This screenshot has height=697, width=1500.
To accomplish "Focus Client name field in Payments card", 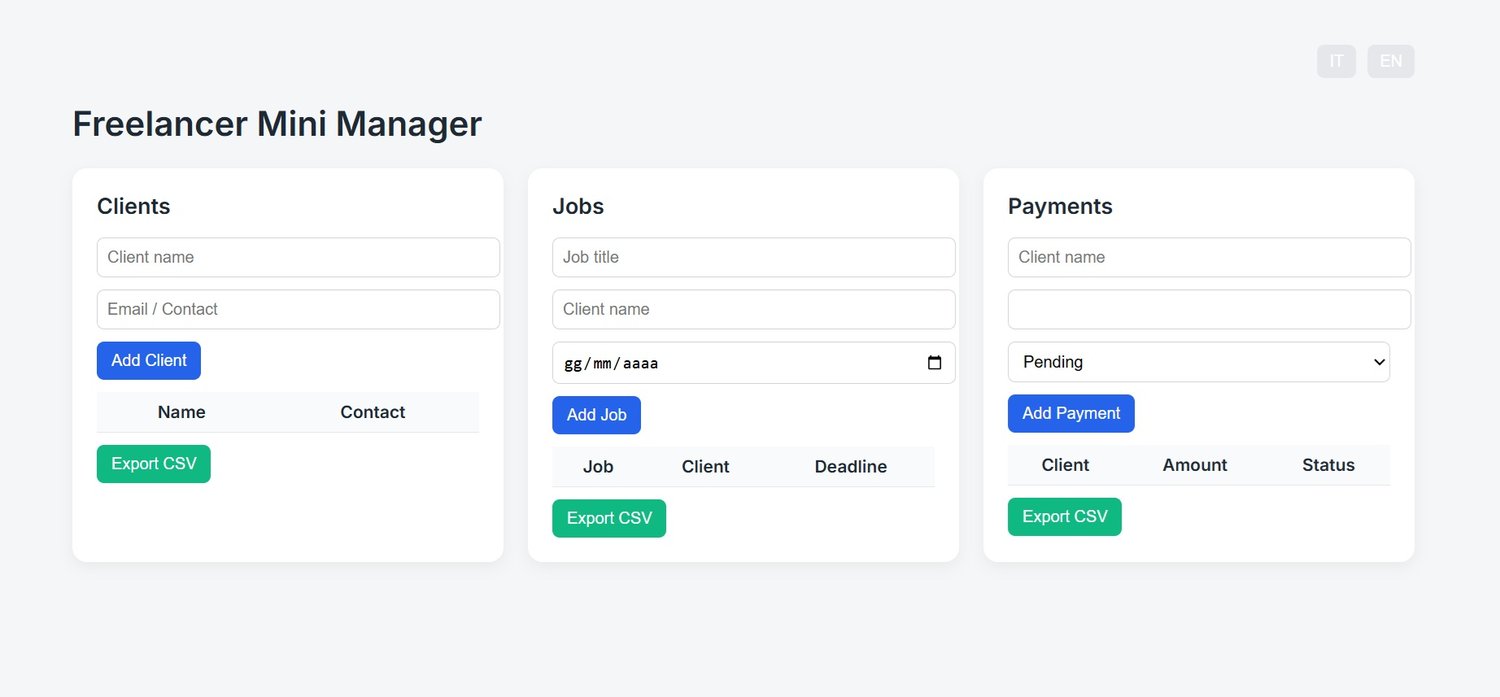I will [1209, 257].
